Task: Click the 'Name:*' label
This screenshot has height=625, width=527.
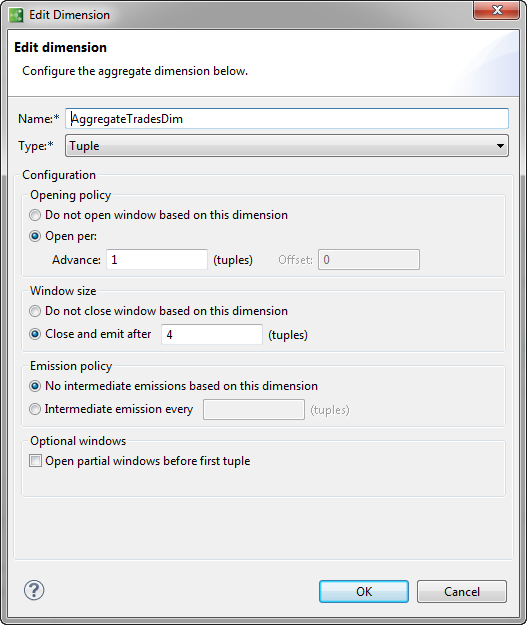Action: (x=39, y=119)
